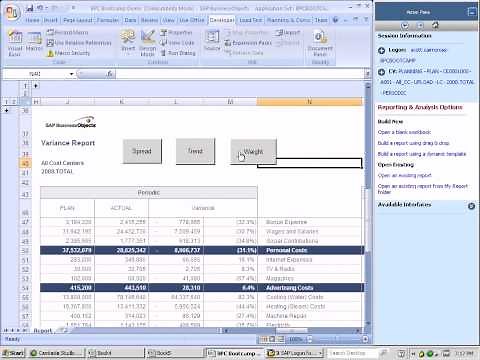The image size is (480, 360).
Task: Click Build a report using drag & drop
Action: coord(414,143)
